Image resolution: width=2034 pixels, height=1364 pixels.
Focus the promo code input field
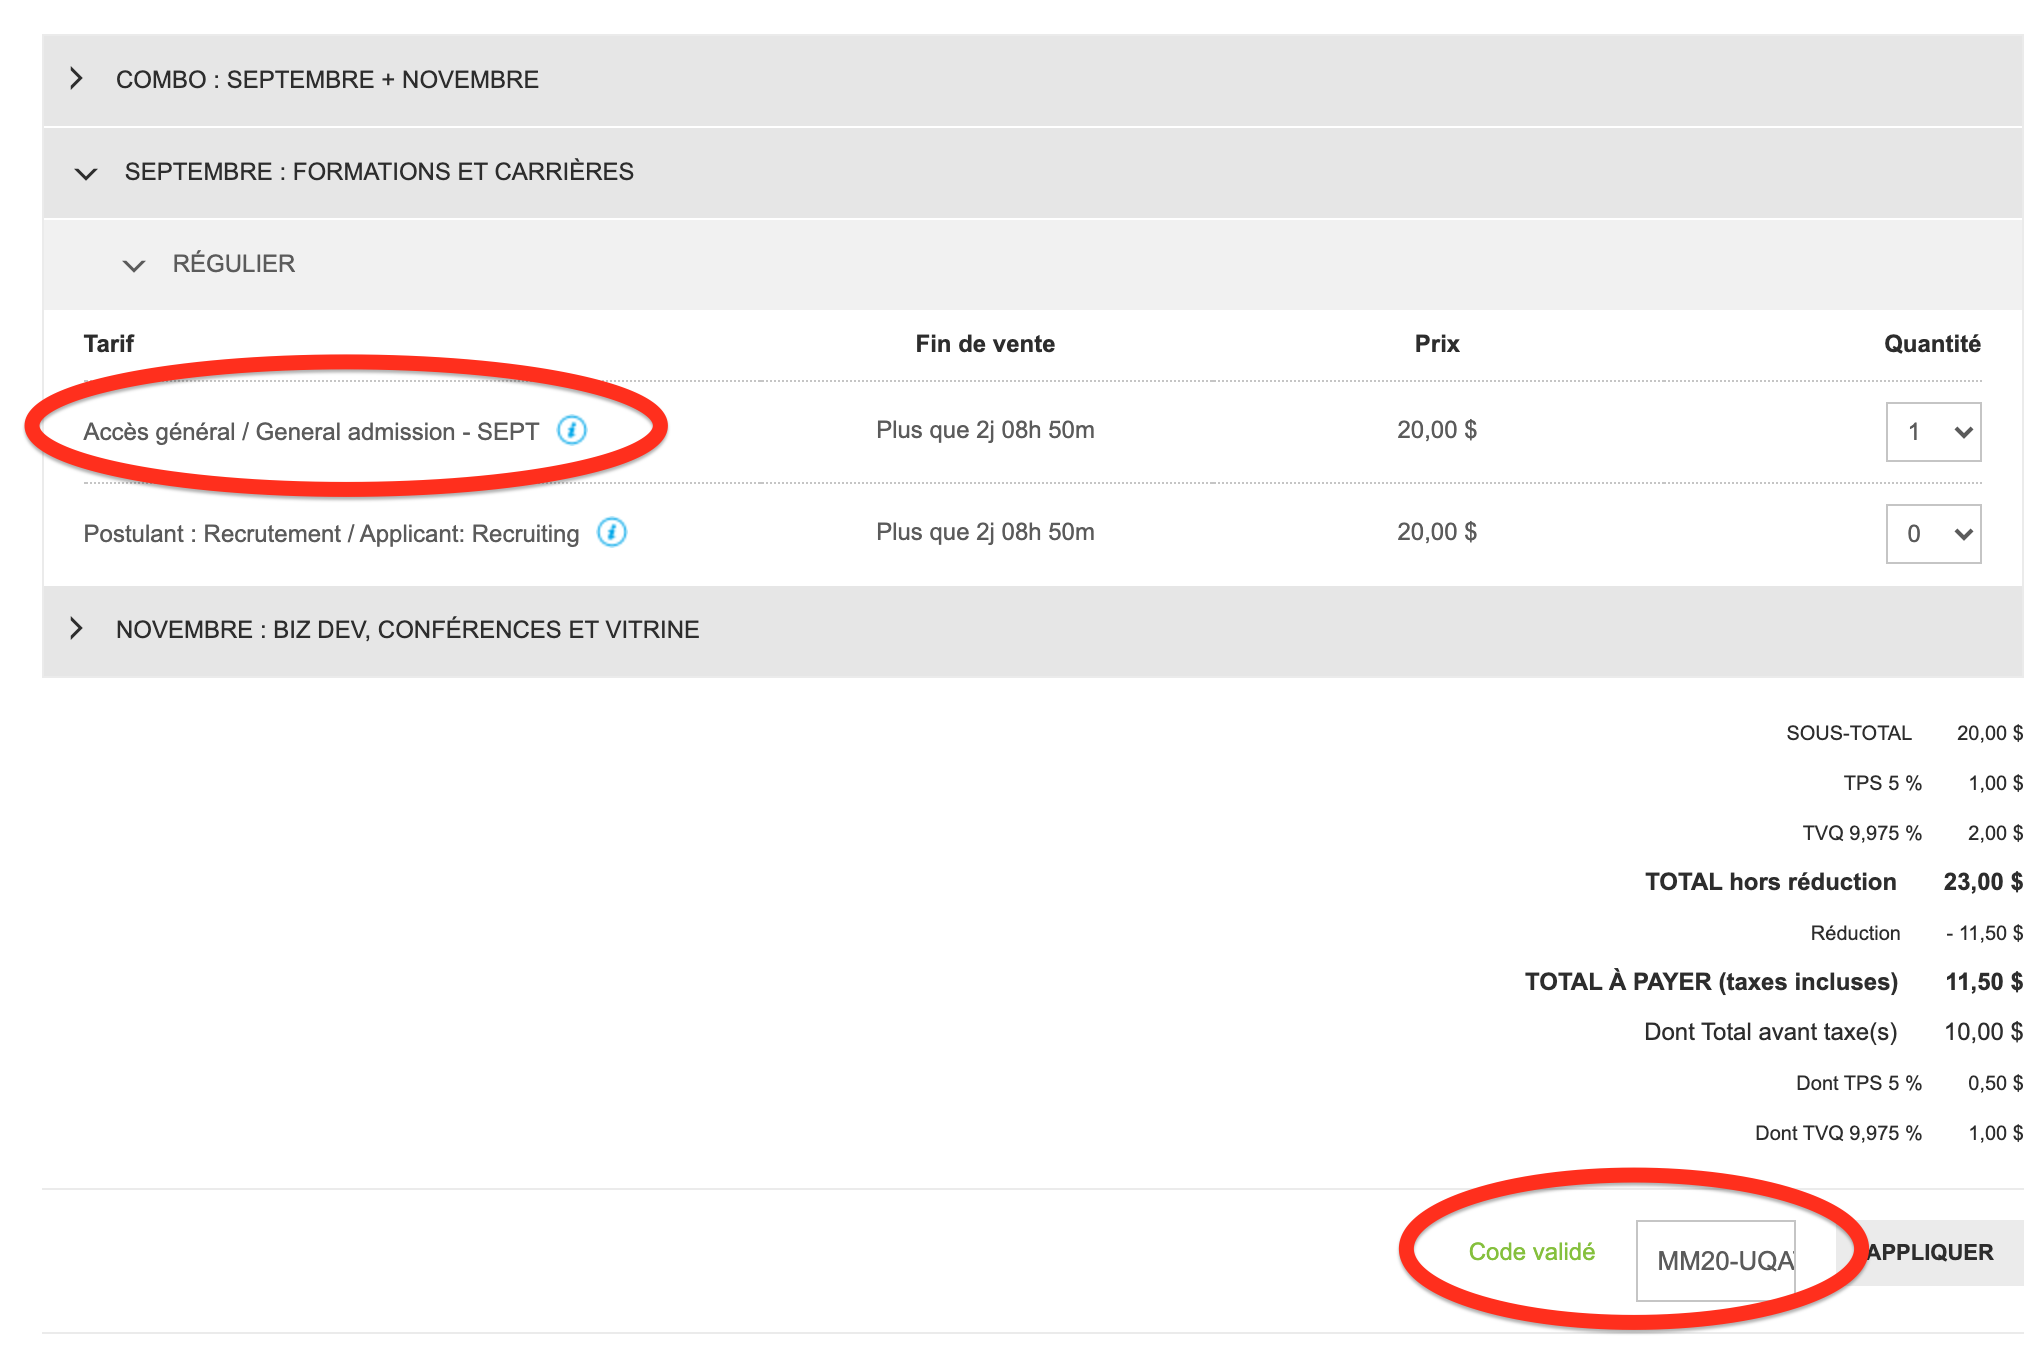click(x=1715, y=1260)
